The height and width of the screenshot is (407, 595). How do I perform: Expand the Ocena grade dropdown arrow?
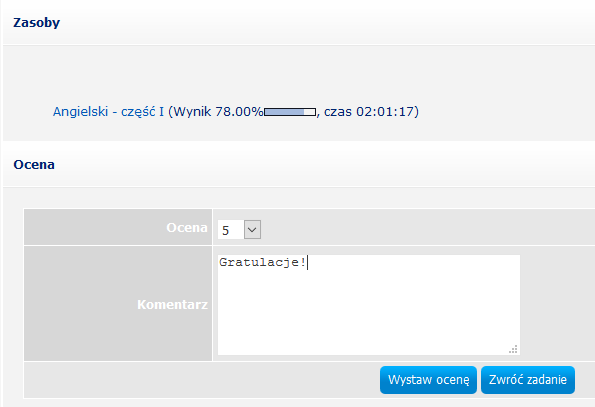click(252, 229)
